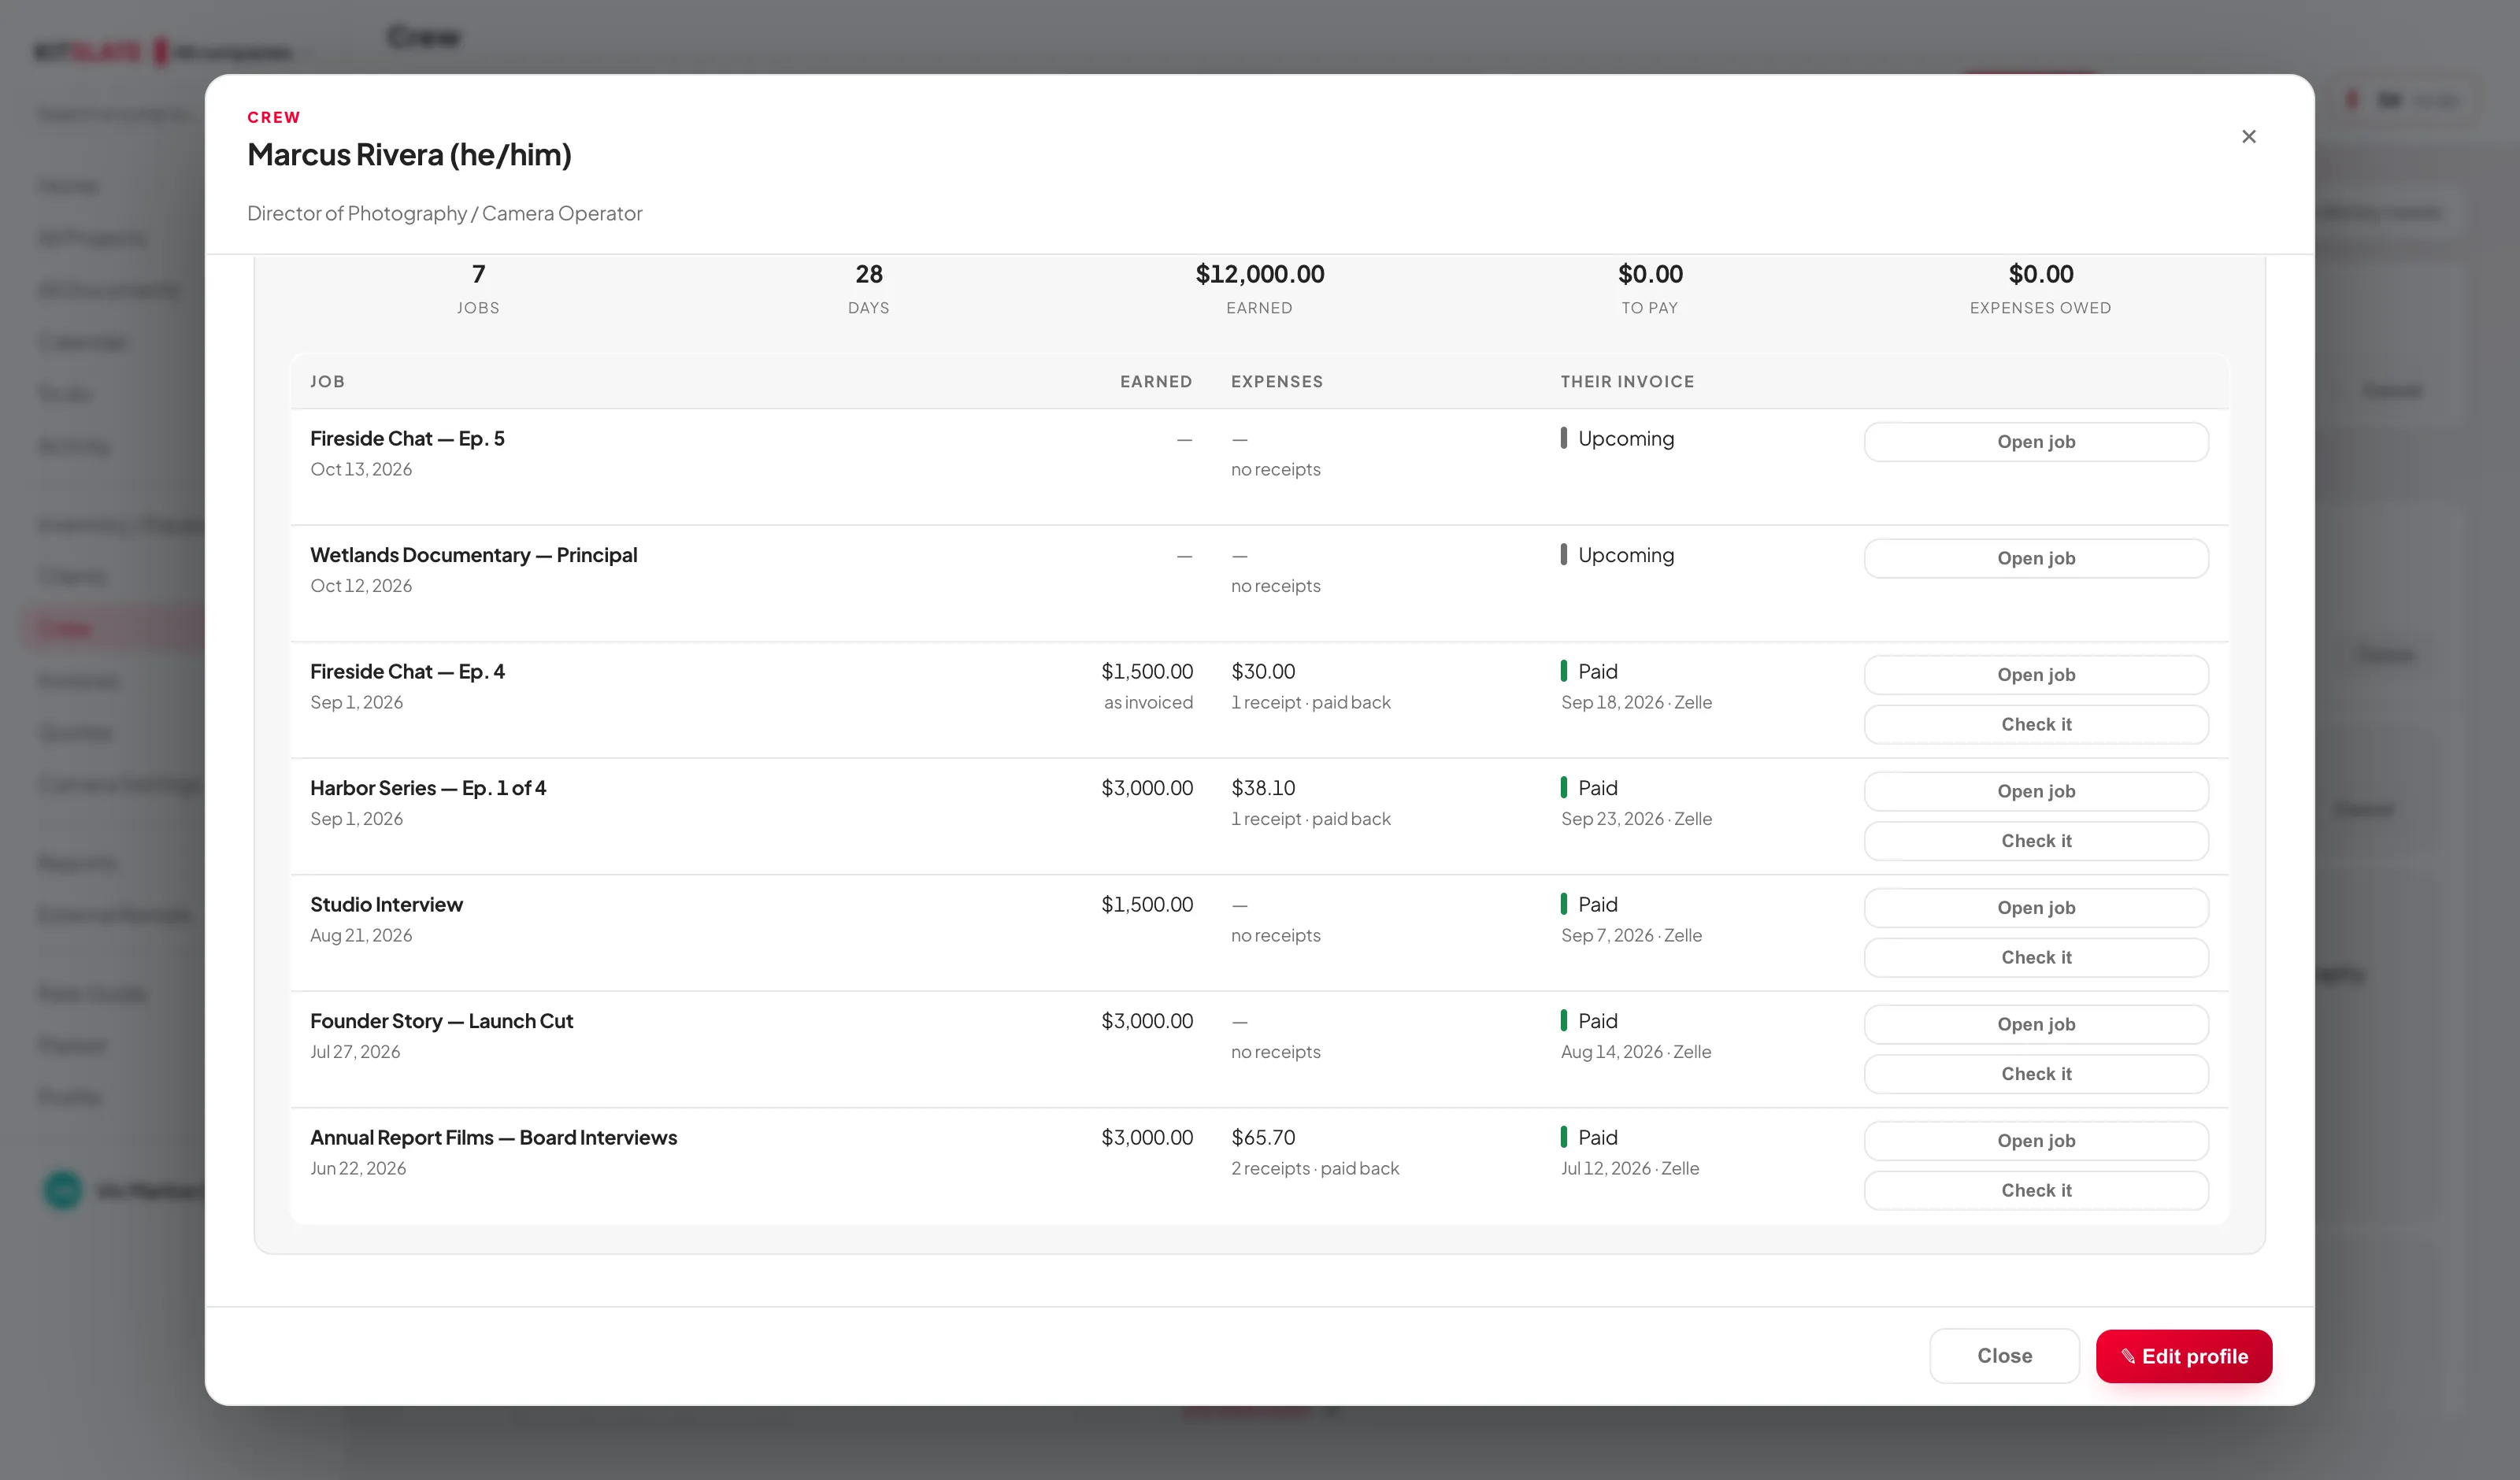2520x1480 pixels.
Task: Click the 28 days stat
Action: coord(868,274)
